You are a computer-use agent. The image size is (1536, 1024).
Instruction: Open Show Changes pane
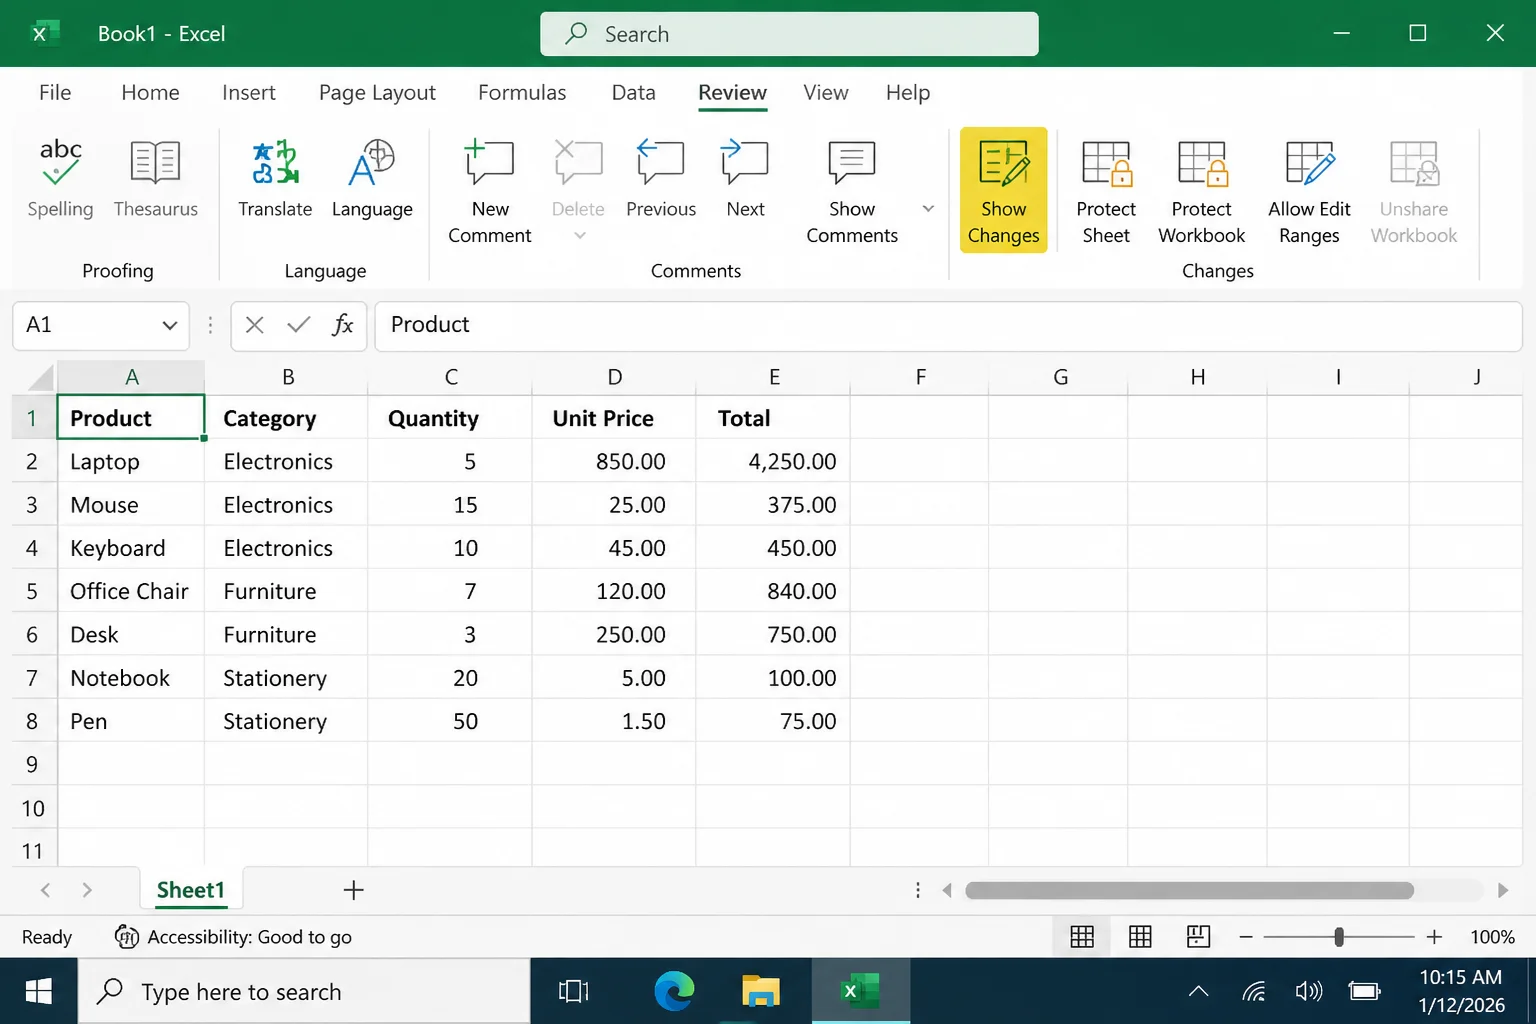[x=1003, y=190]
